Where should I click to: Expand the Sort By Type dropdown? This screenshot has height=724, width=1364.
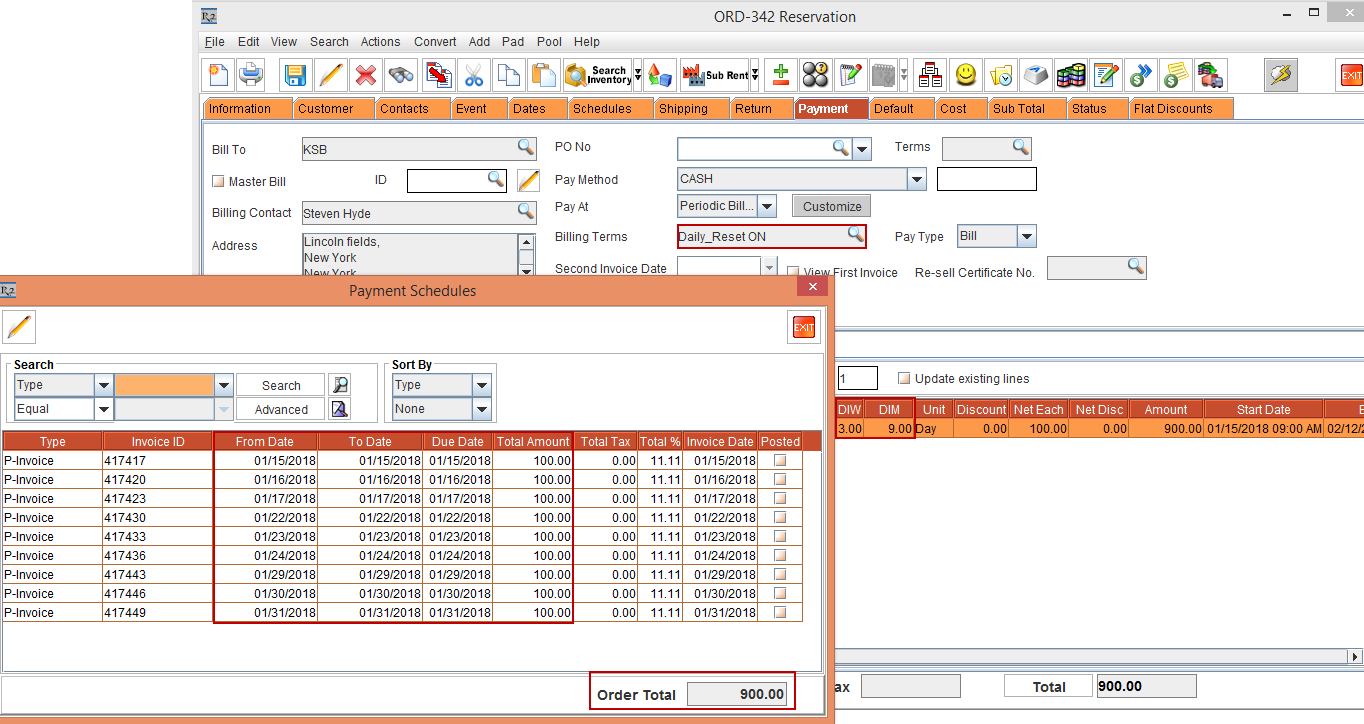coord(482,385)
